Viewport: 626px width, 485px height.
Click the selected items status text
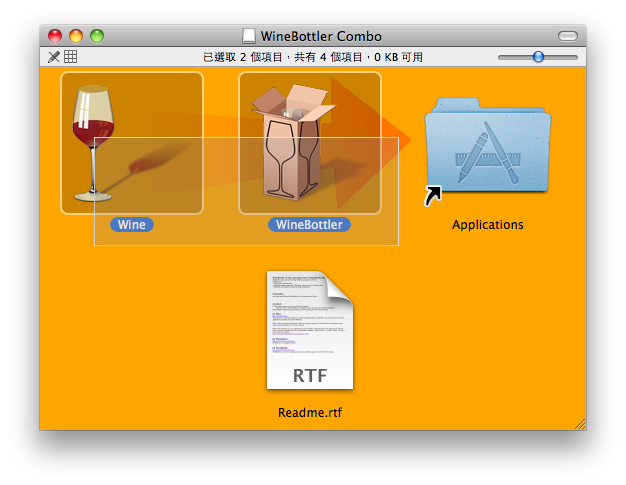coord(312,57)
